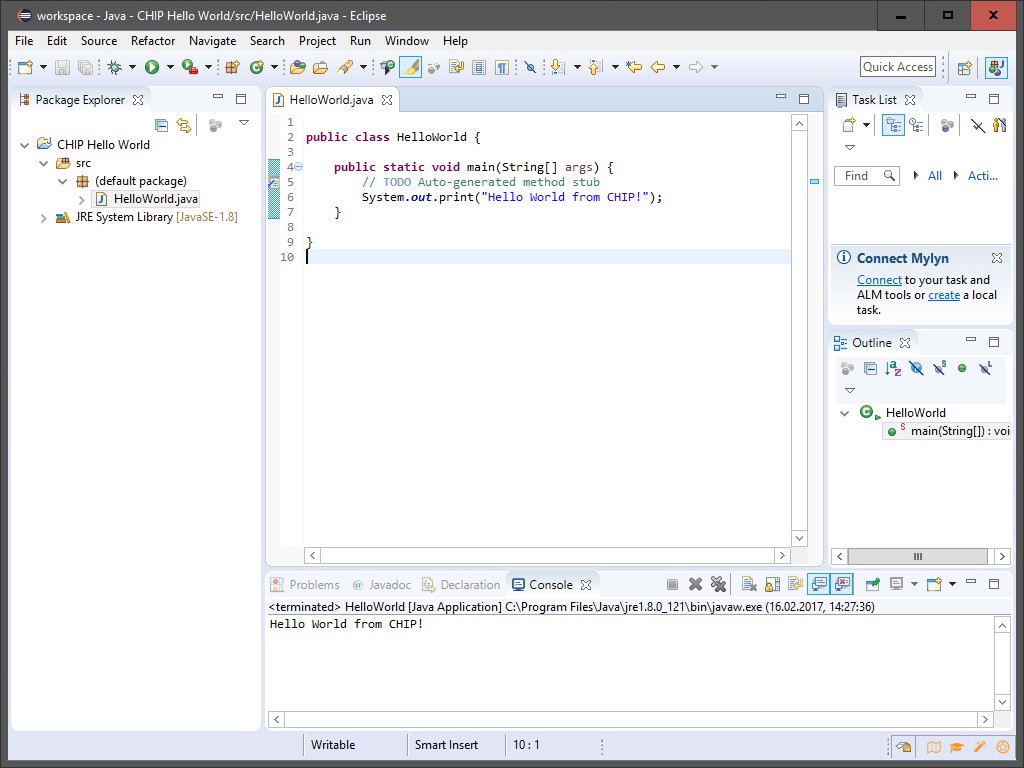Image resolution: width=1024 pixels, height=768 pixels.
Task: Click the Open Type folder icon
Action: coord(297,67)
